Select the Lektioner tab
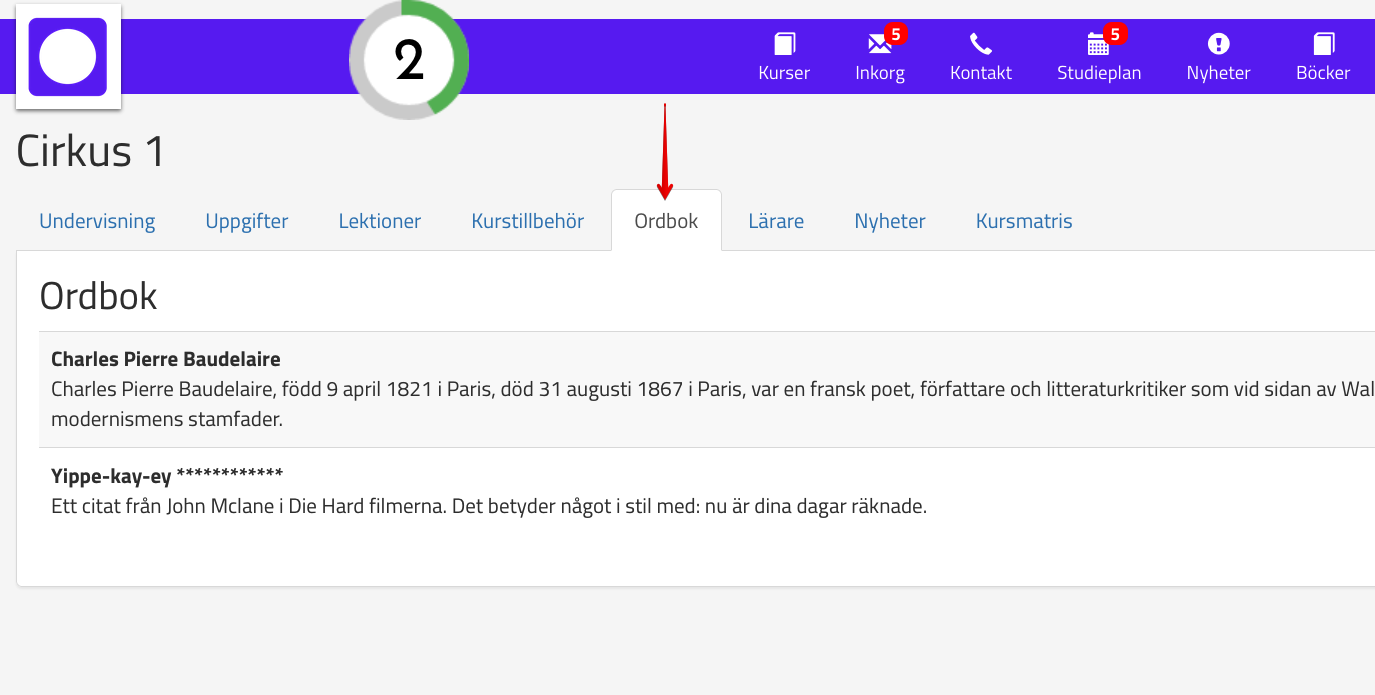This screenshot has width=1375, height=695. click(x=380, y=221)
